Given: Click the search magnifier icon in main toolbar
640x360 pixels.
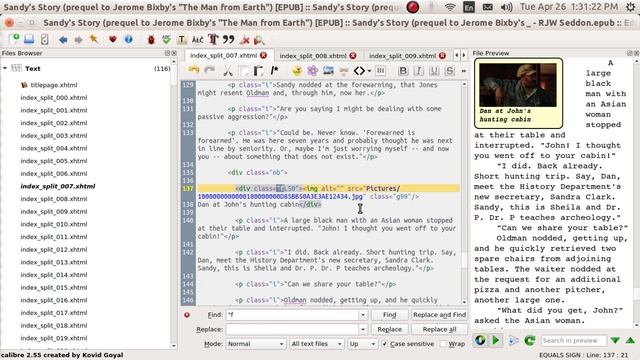Looking at the screenshot, I should (259, 40).
